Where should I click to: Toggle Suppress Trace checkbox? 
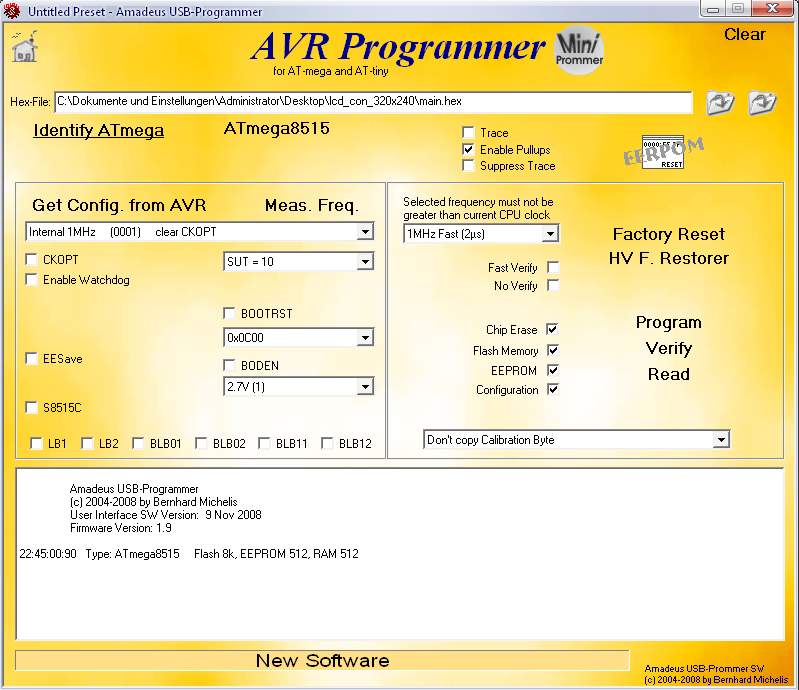coord(468,166)
